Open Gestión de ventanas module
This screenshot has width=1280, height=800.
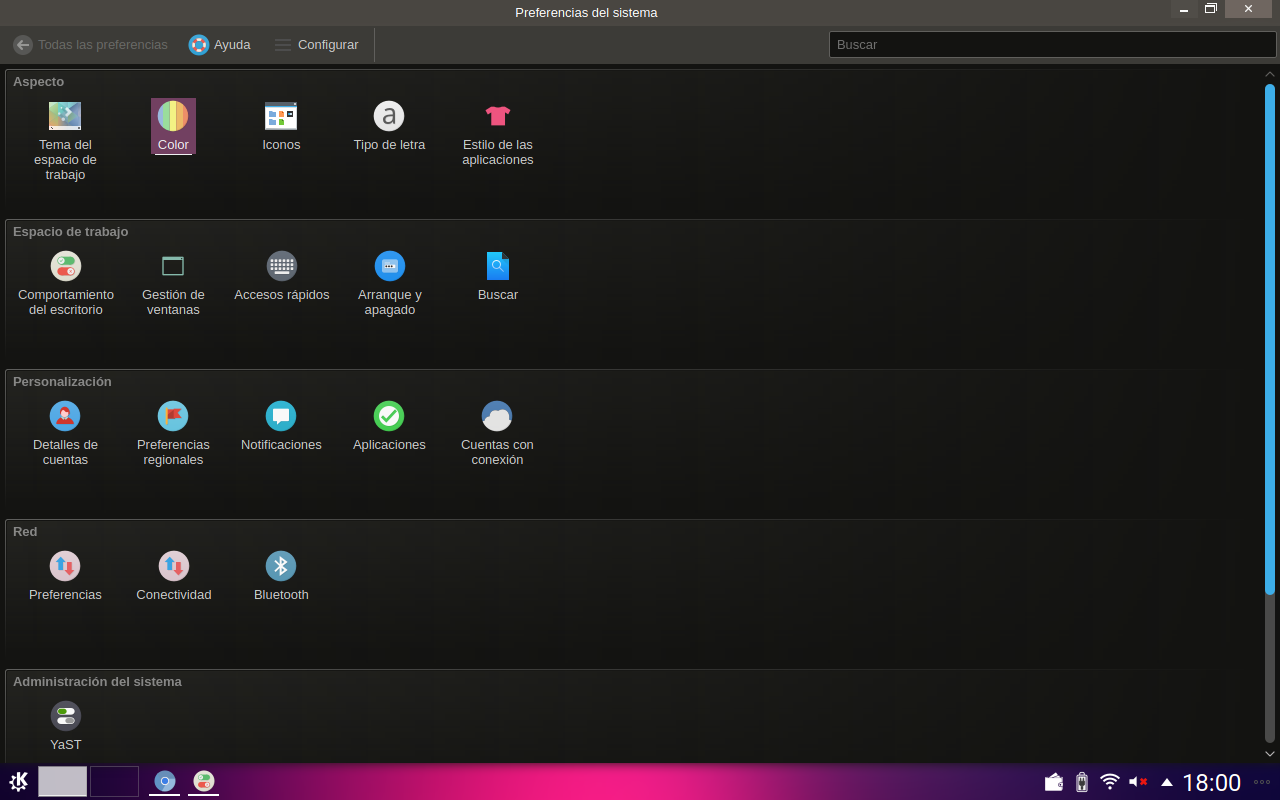coord(173,283)
